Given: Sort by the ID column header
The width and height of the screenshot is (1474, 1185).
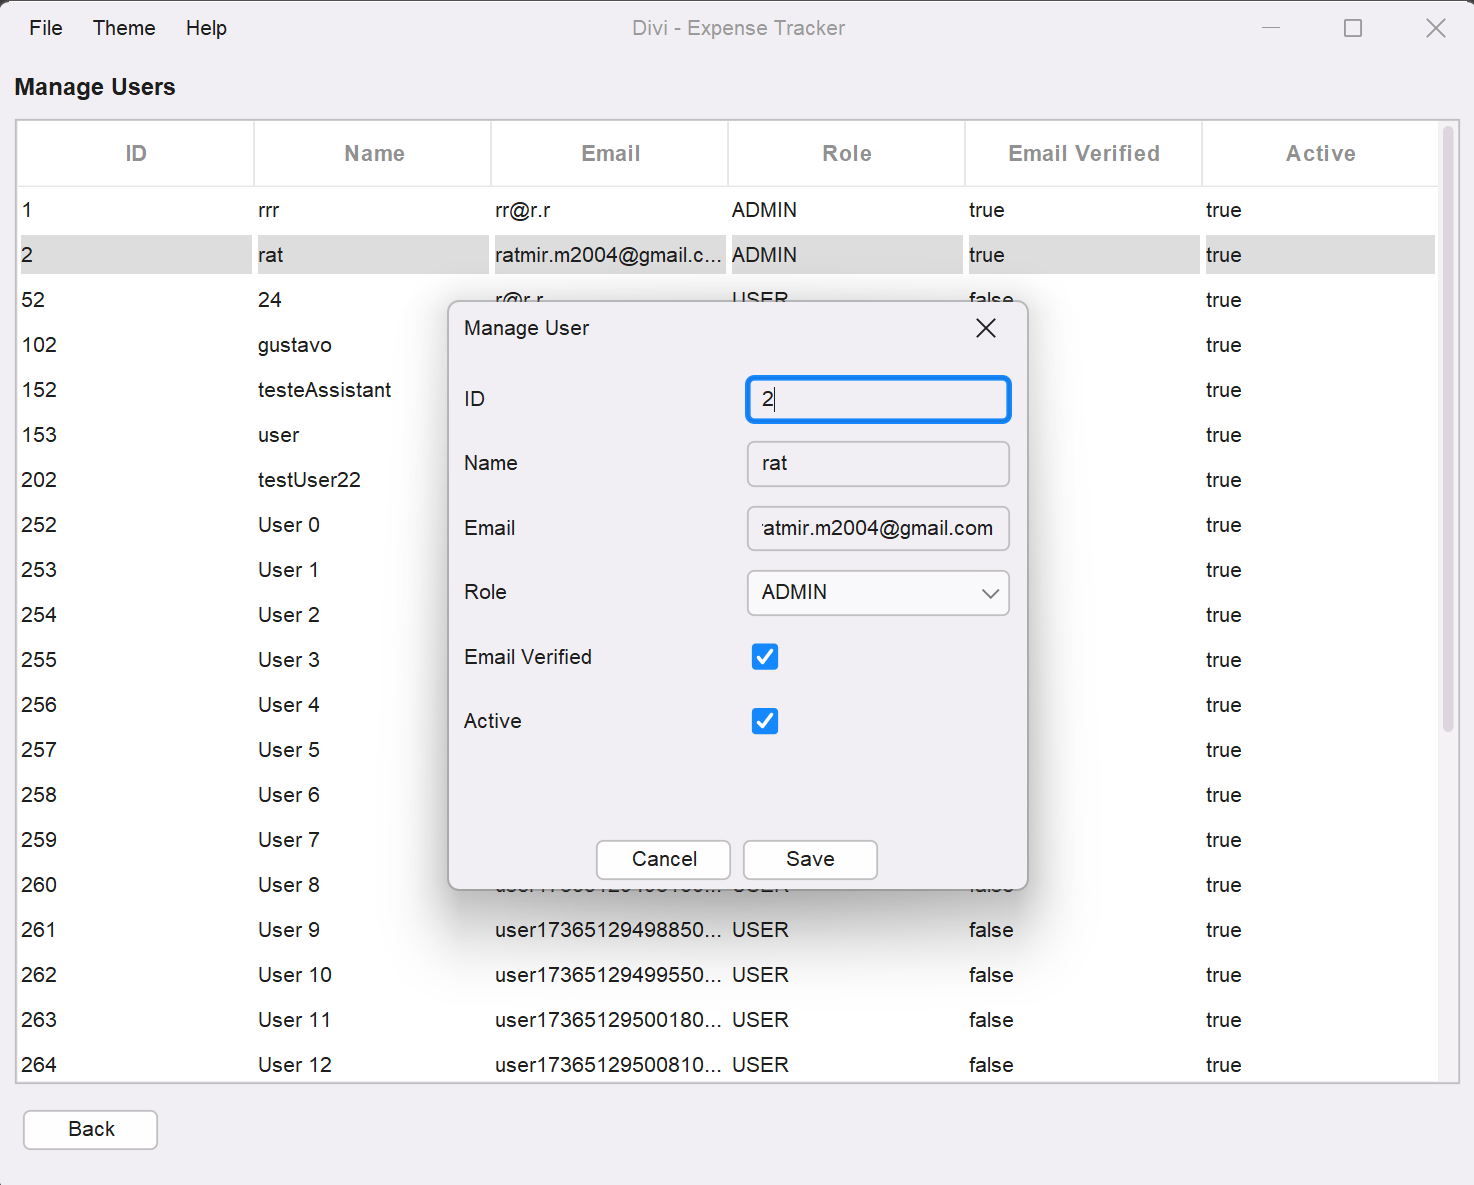Looking at the screenshot, I should click(136, 153).
